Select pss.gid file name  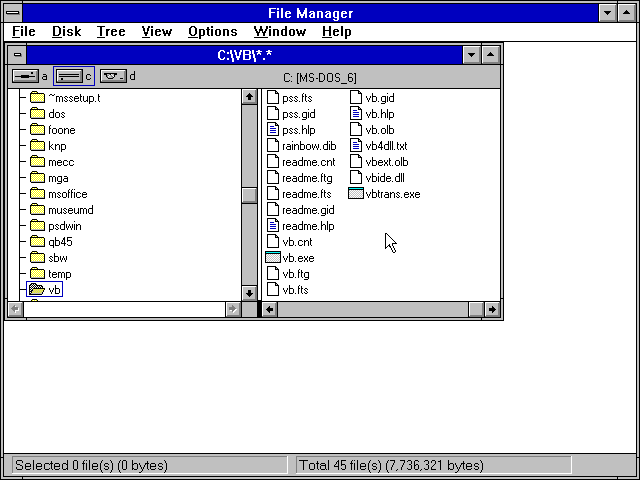[299, 114]
